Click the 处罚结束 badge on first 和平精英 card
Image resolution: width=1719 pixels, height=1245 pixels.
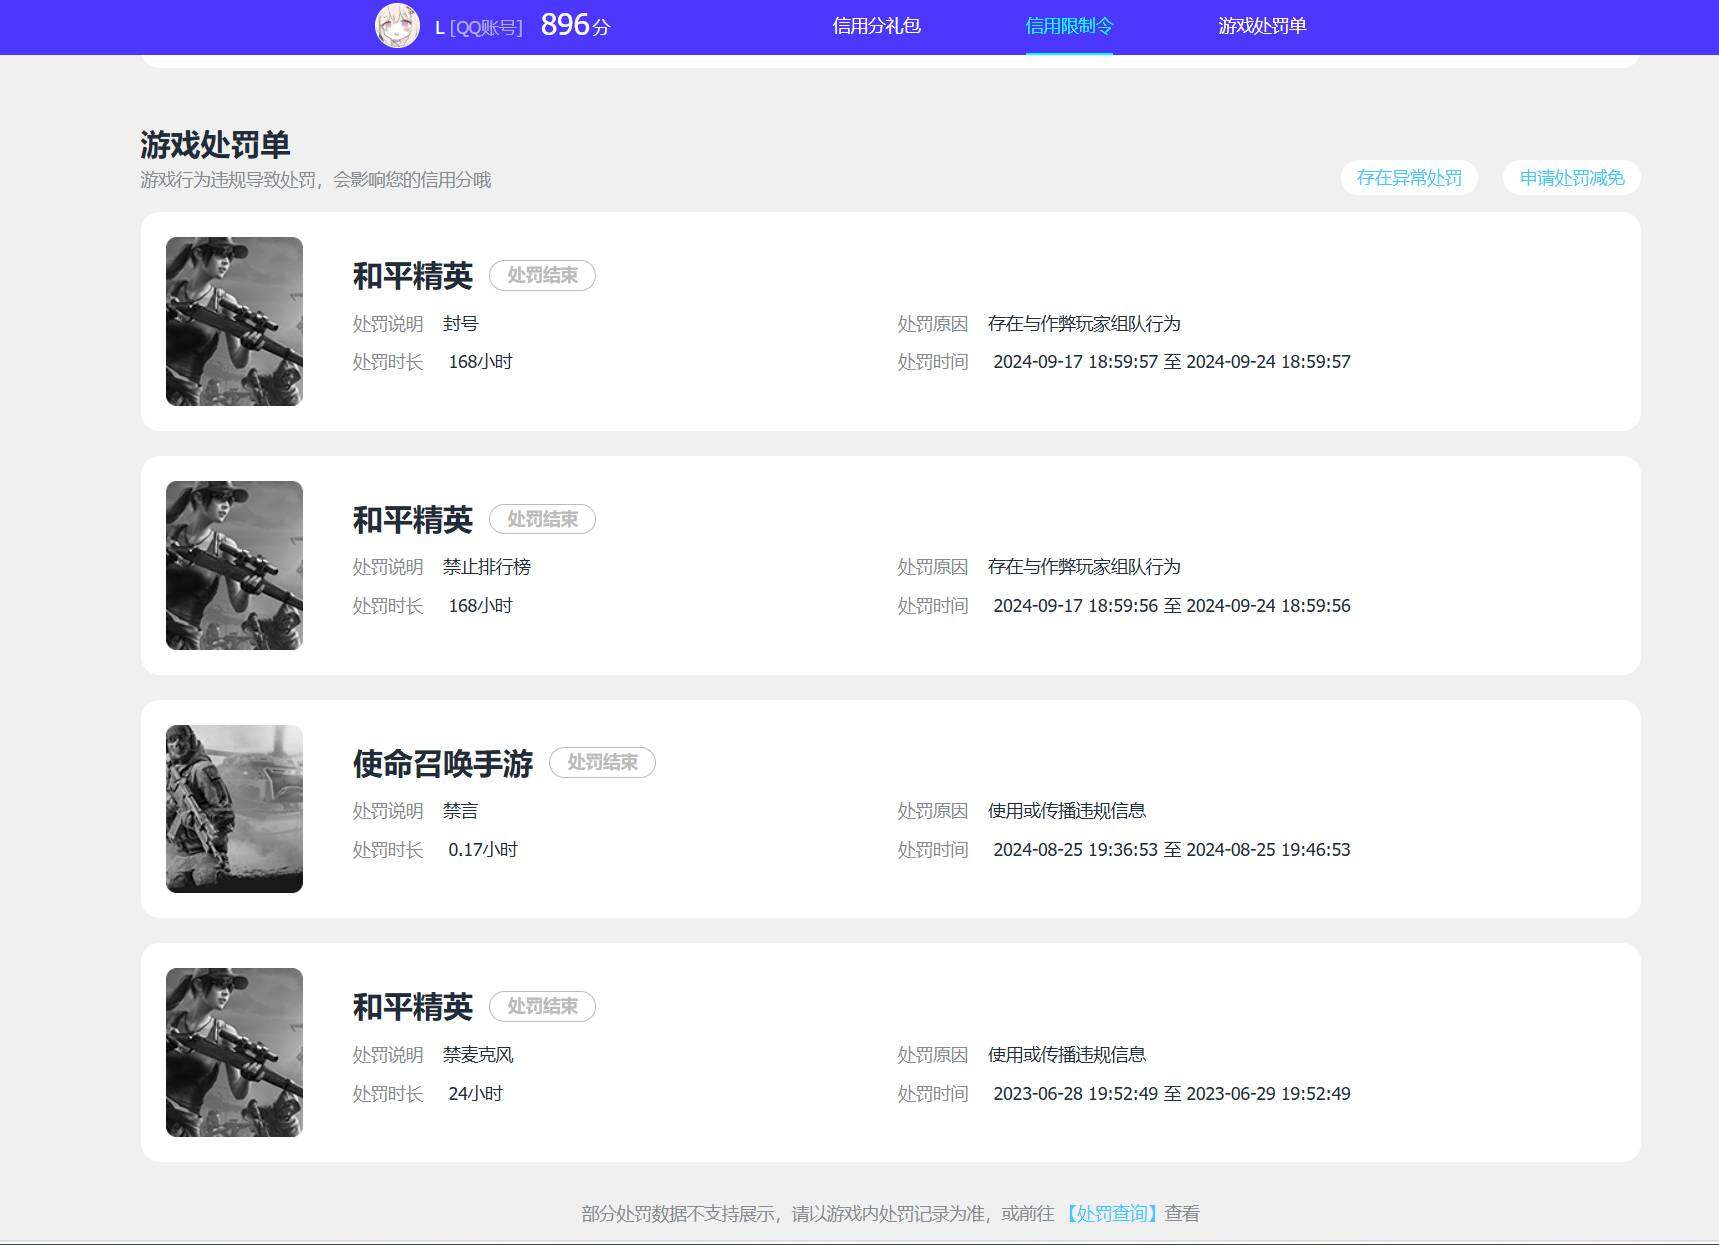[542, 275]
